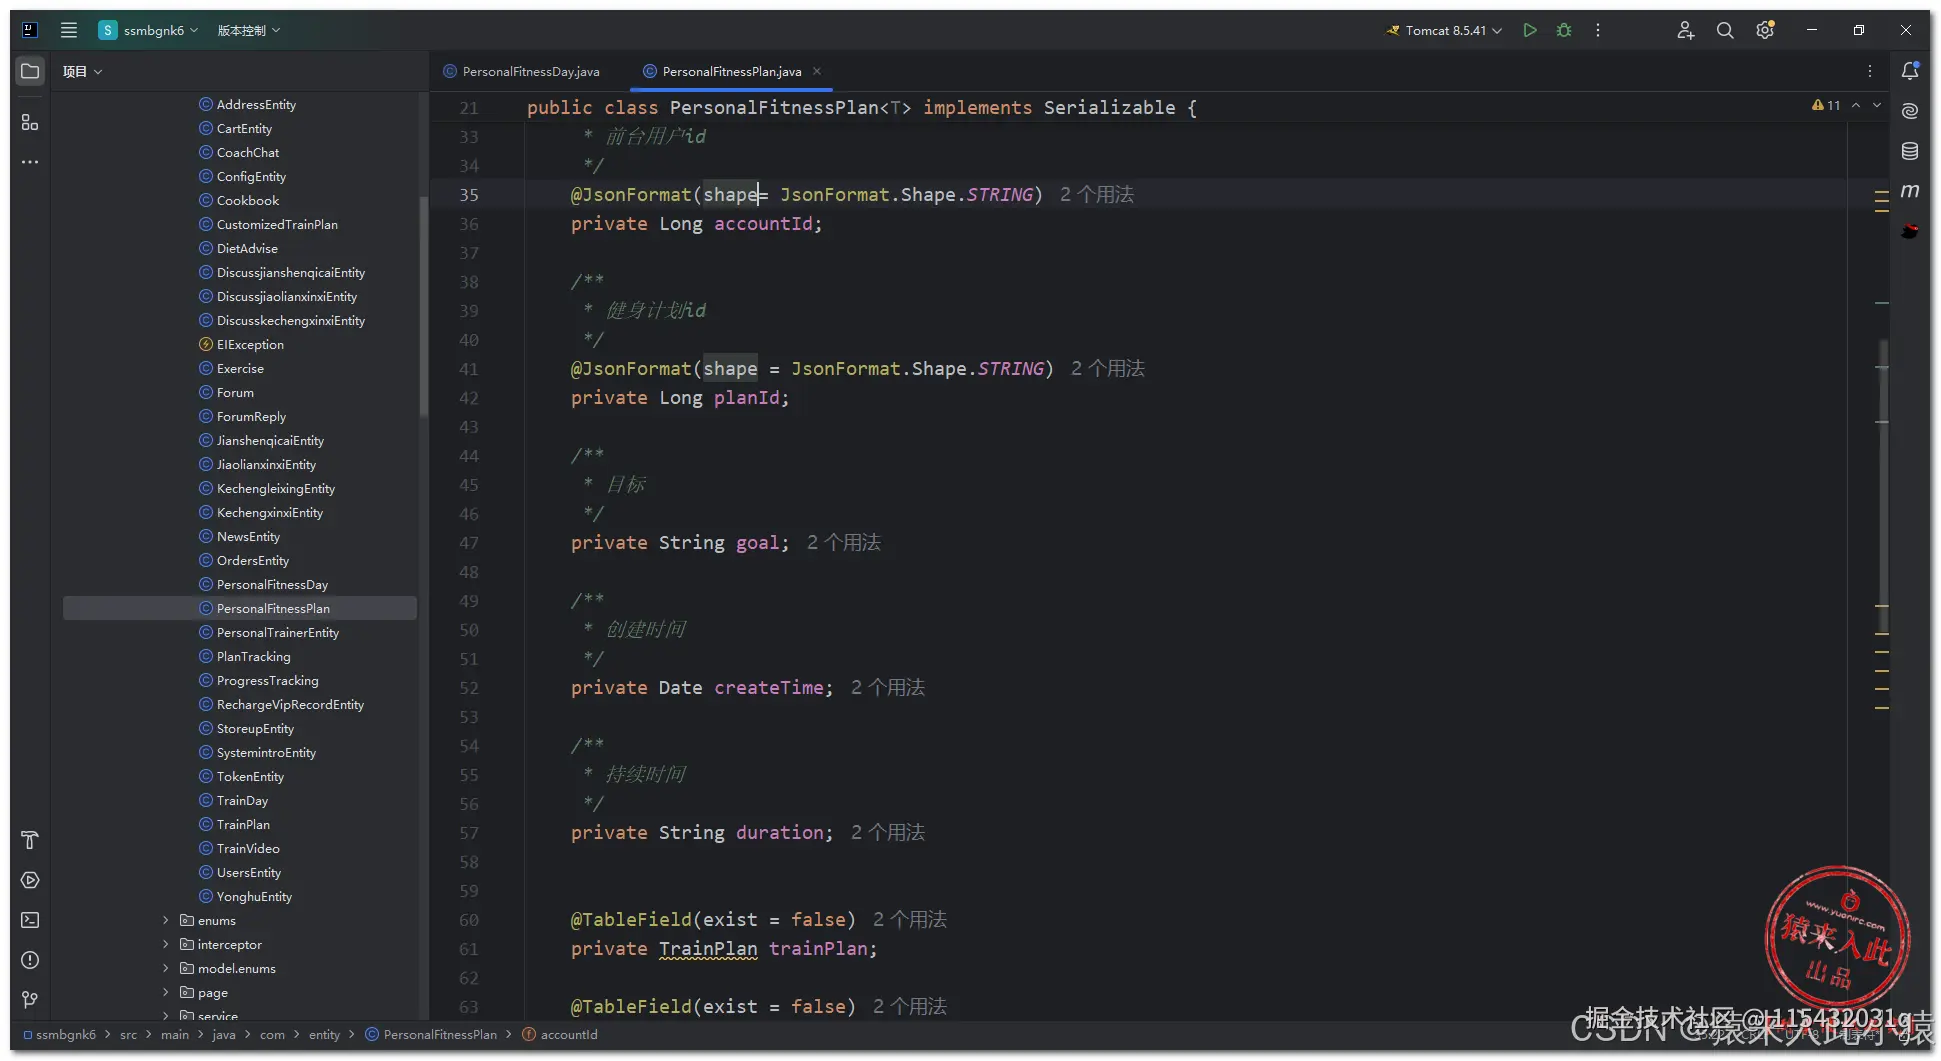Open IDE settings gear
This screenshot has height=1061, width=1941.
pyautogui.click(x=1765, y=30)
